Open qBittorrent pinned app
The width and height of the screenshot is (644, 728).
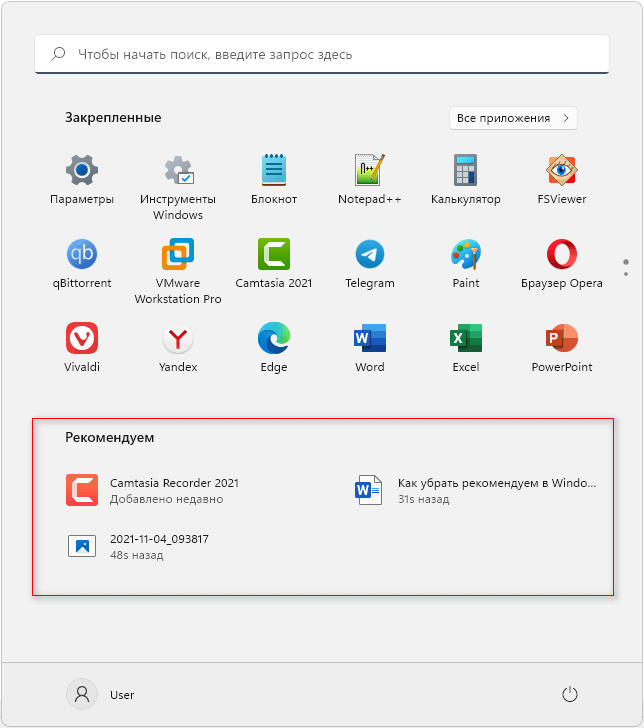click(82, 264)
